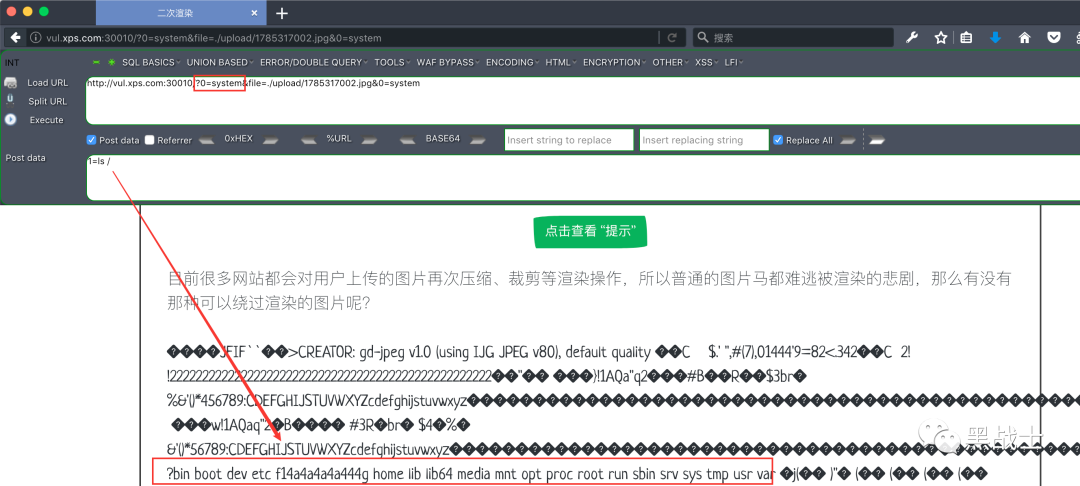This screenshot has height=486, width=1080.
Task: Click the left arrow before %URL
Action: 308,140
